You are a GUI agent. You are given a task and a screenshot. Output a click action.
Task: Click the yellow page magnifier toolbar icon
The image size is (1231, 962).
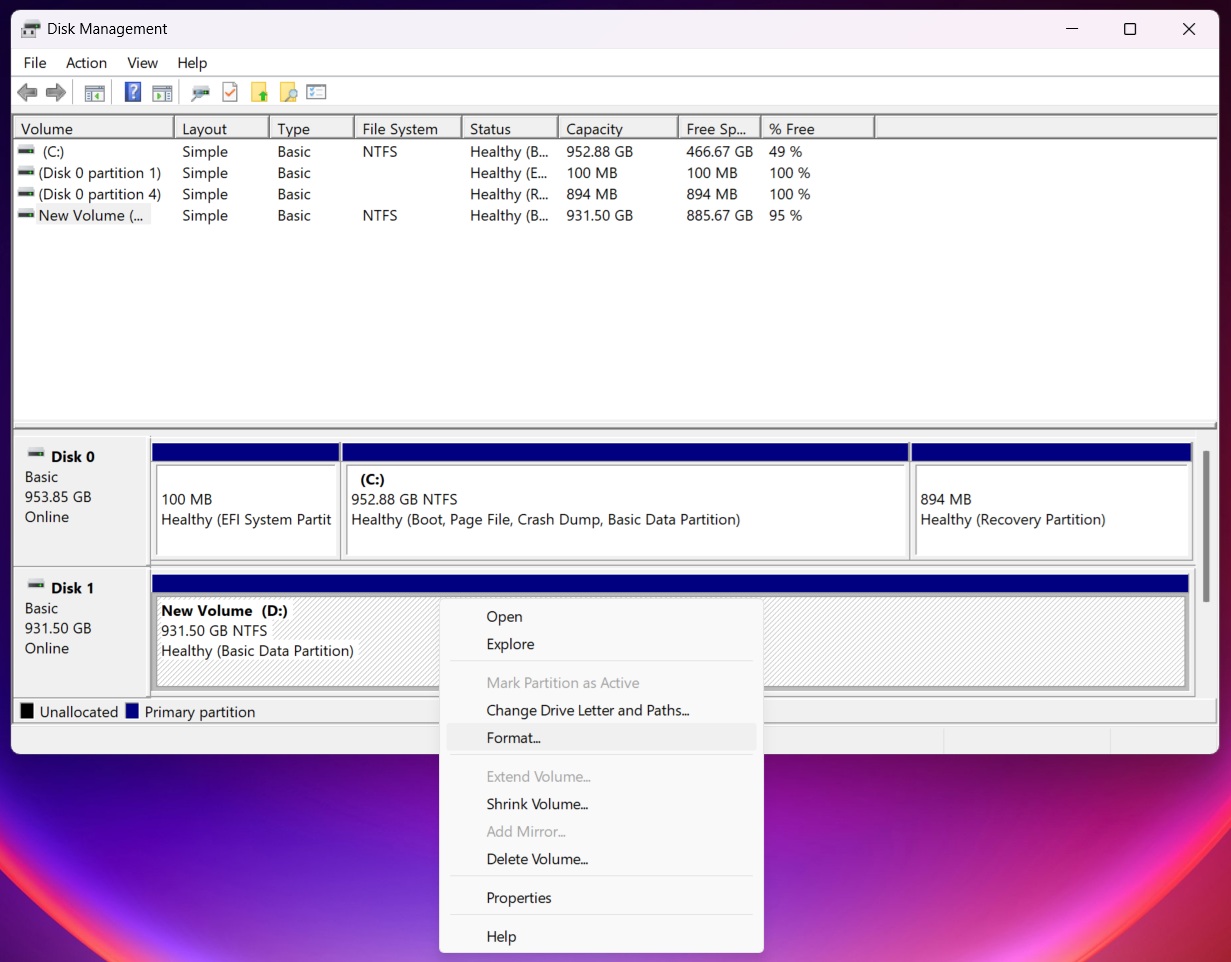click(288, 93)
